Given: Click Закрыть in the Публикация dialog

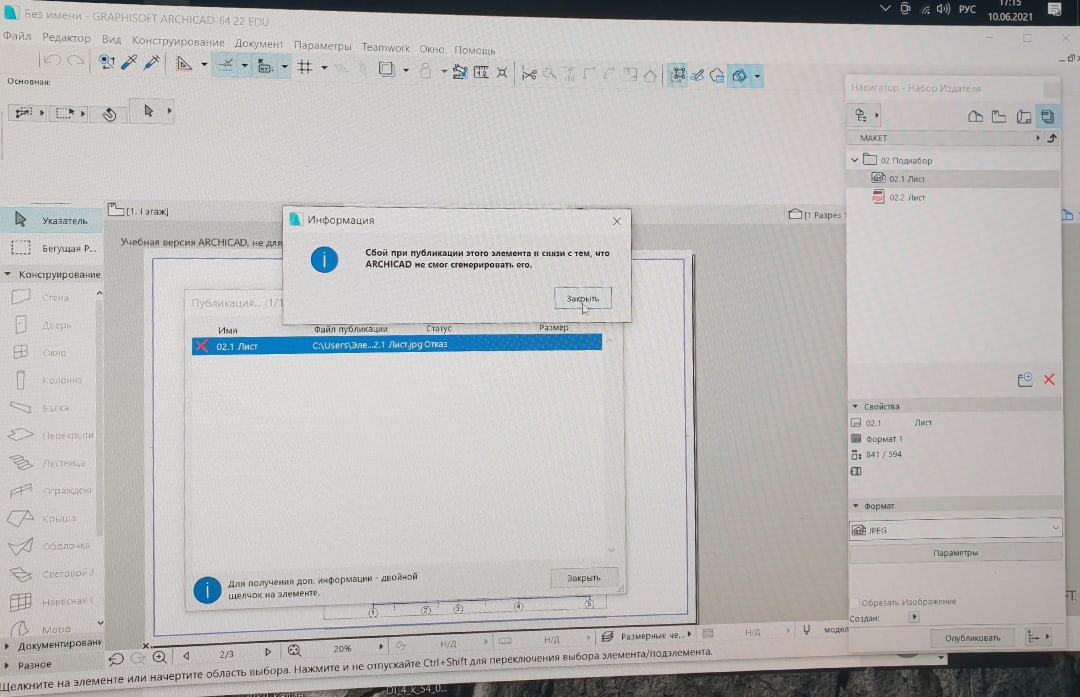Looking at the screenshot, I should pos(583,578).
